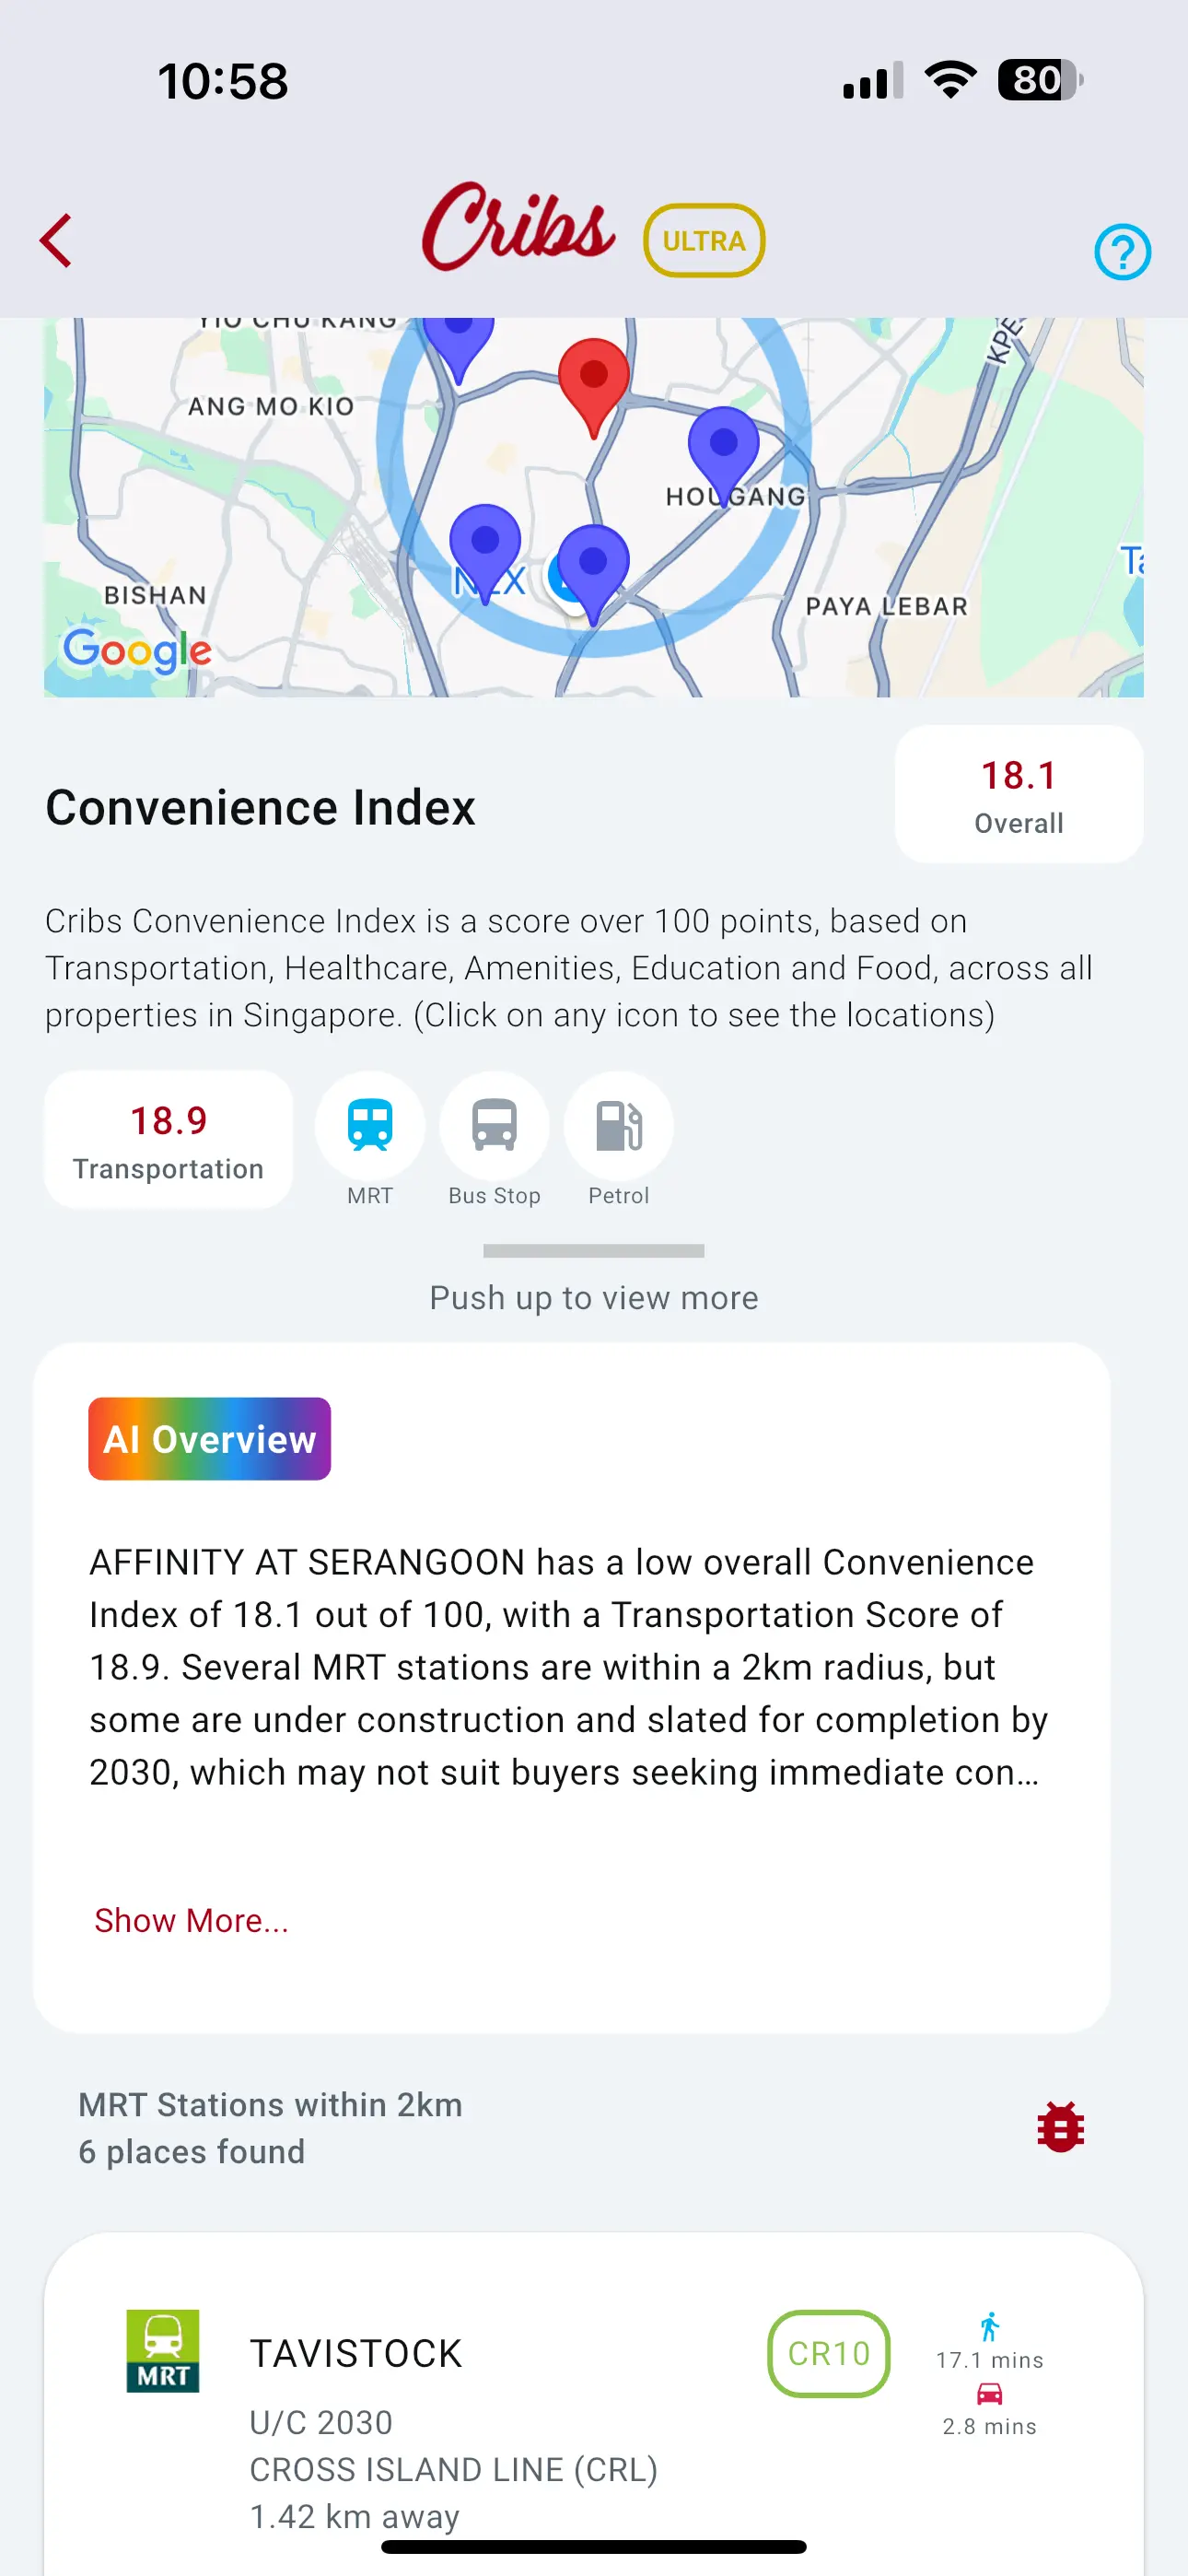Screen dimensions: 1188x2576
Task: Open the AI Overview section
Action: pos(209,1438)
